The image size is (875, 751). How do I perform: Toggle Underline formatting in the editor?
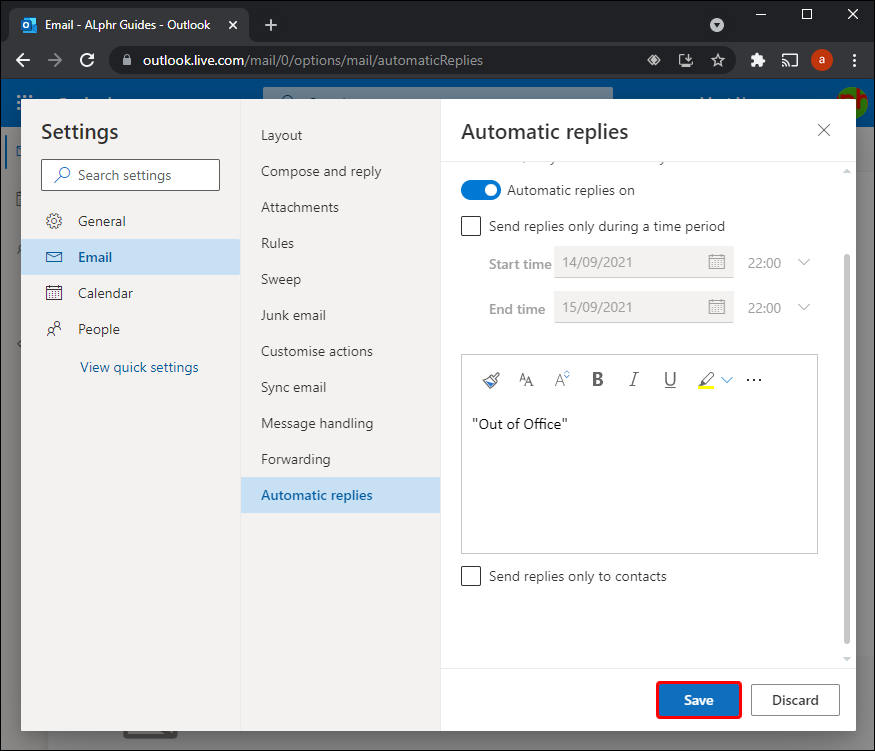[670, 380]
